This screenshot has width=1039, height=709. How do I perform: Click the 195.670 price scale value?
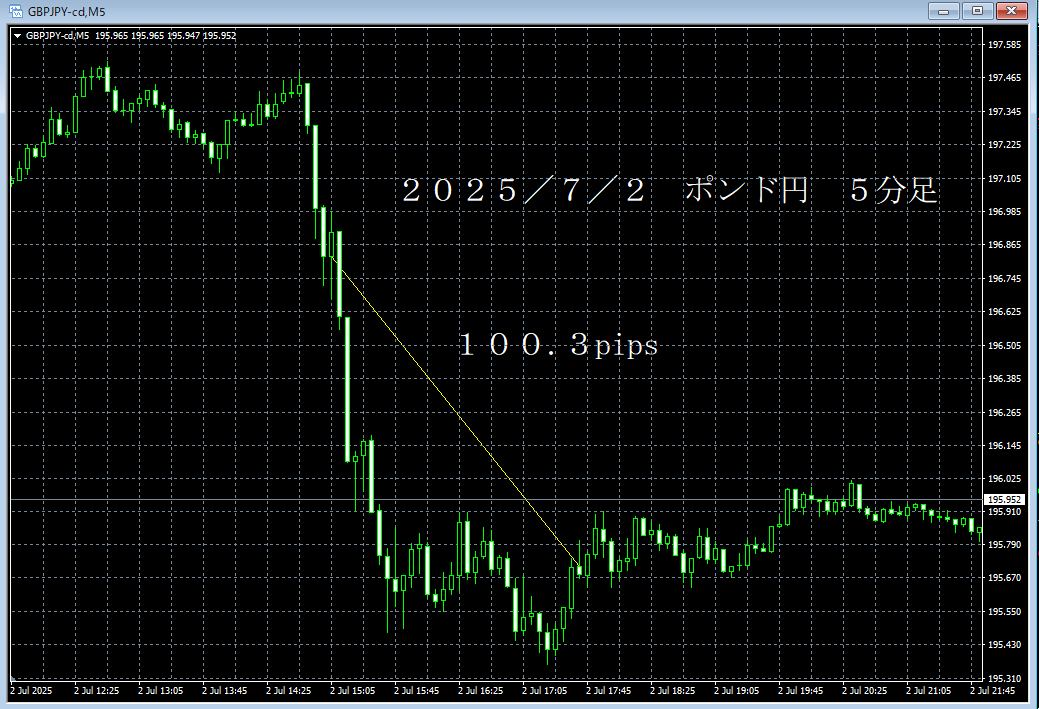click(1005, 578)
